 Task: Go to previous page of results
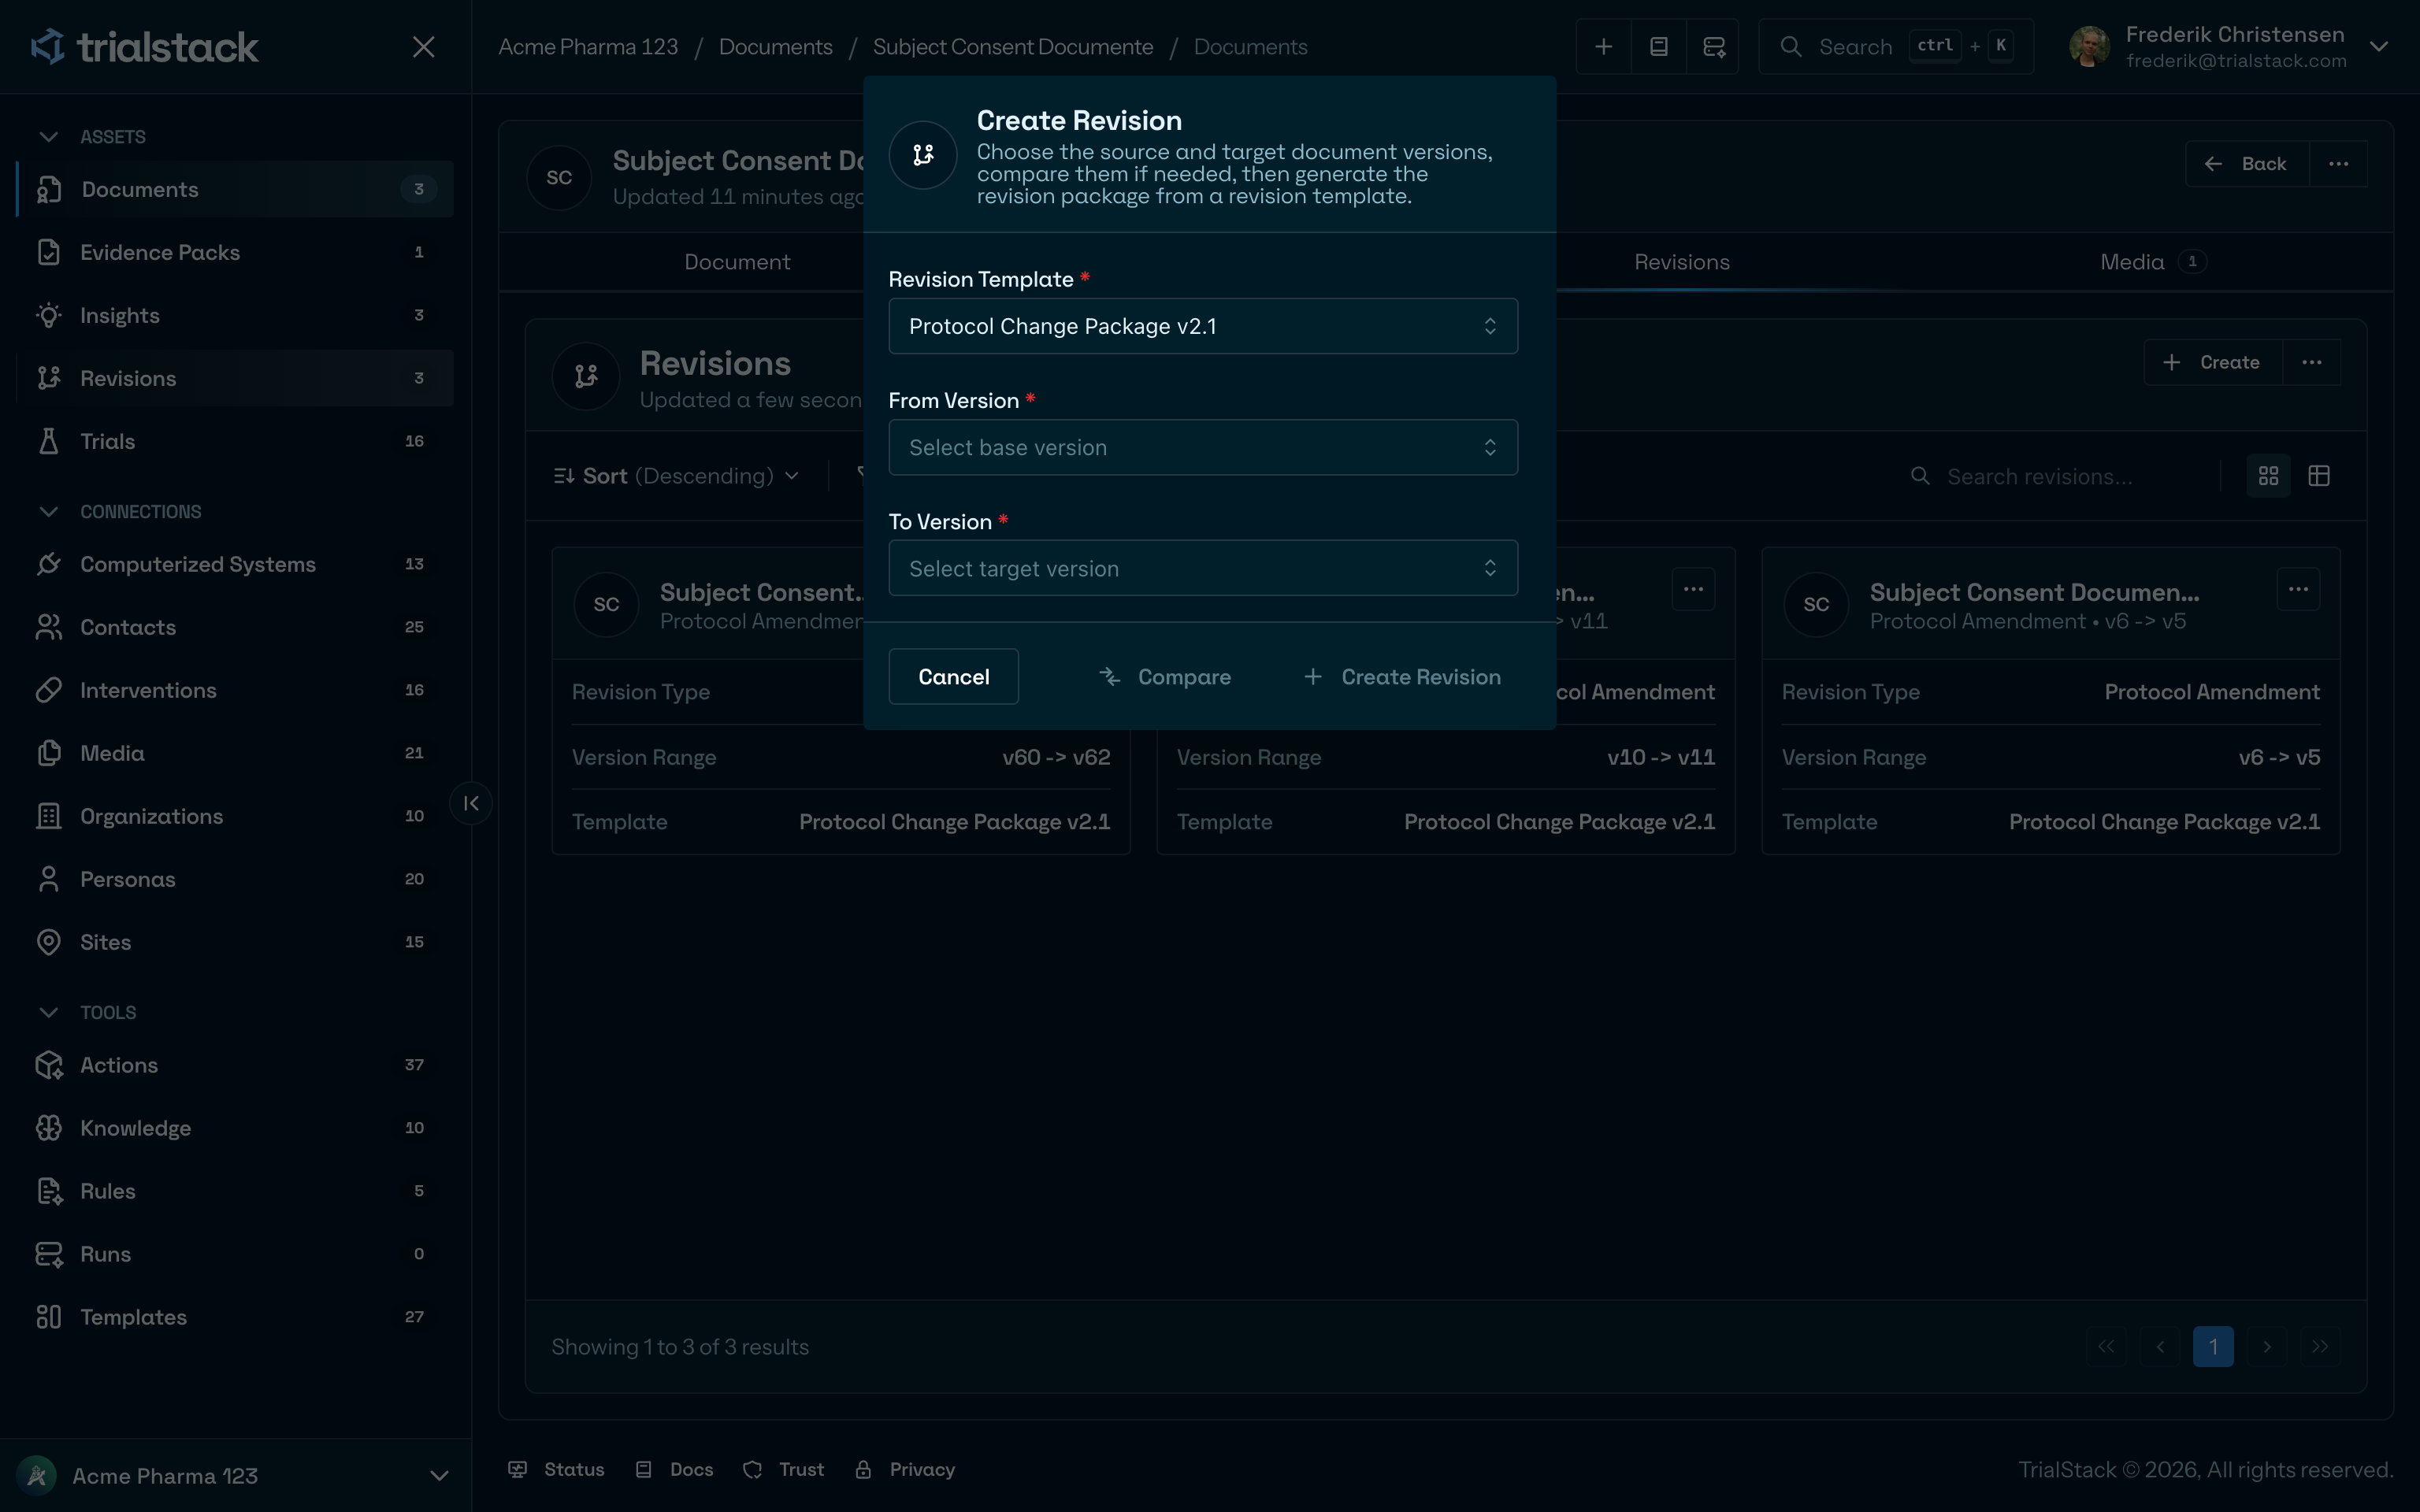2160,1347
